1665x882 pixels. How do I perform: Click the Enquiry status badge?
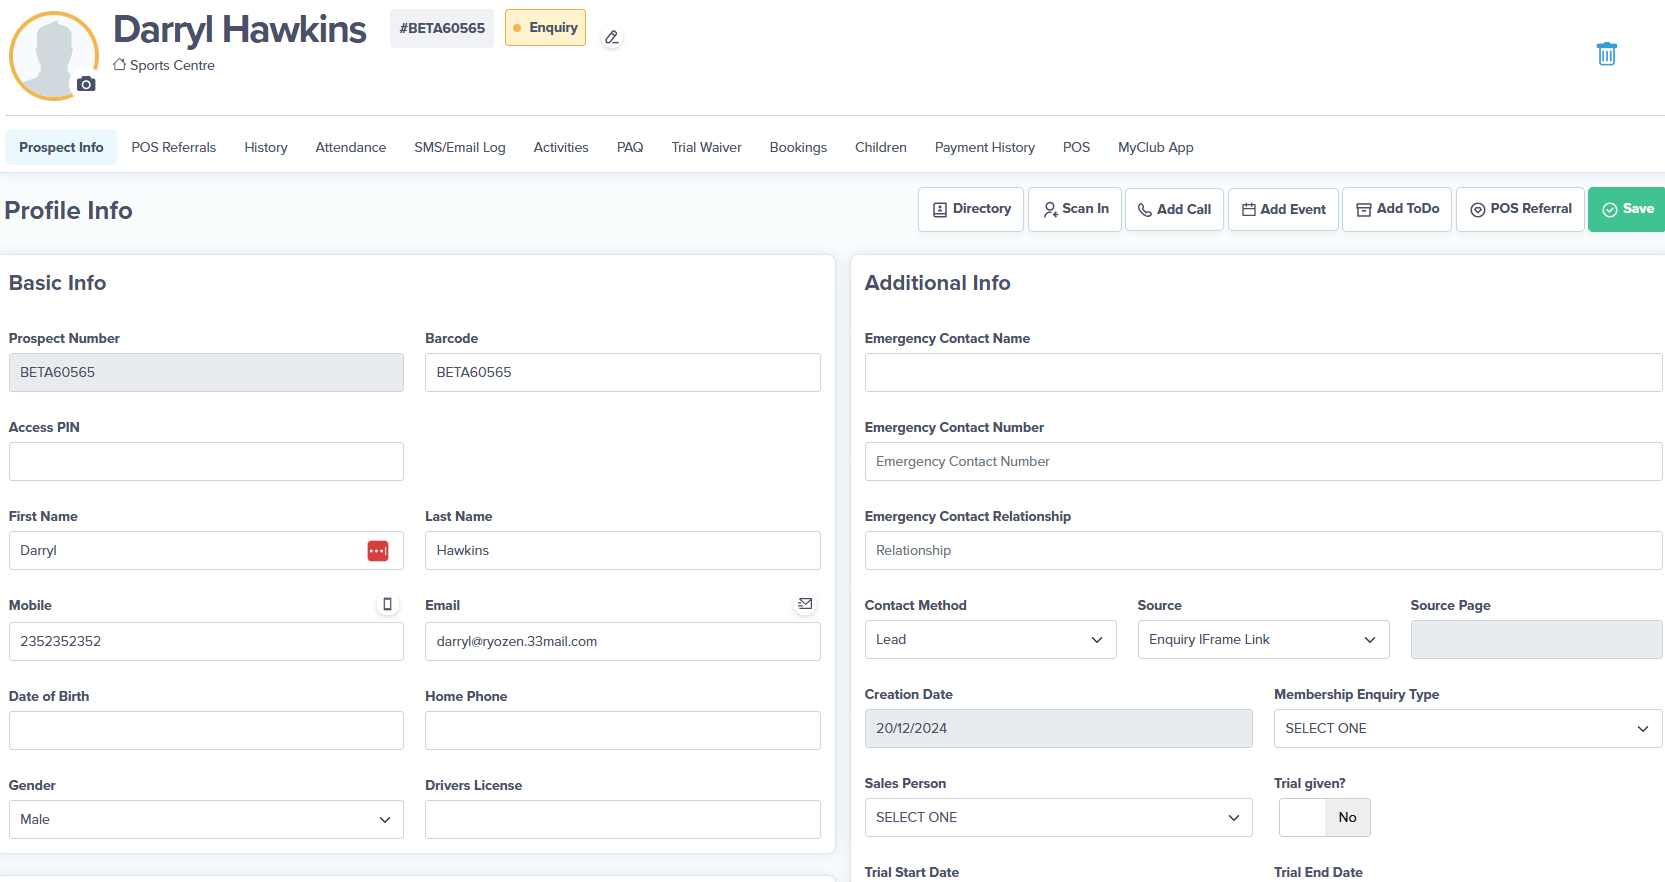tap(545, 28)
